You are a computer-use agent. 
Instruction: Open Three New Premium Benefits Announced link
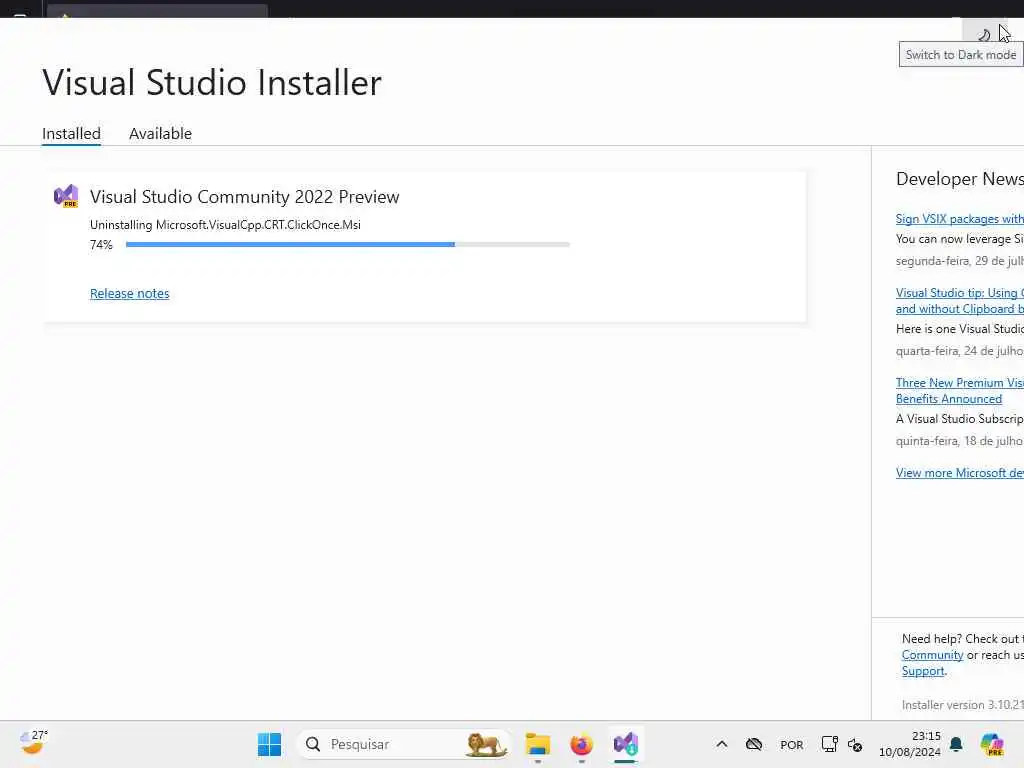click(x=959, y=391)
